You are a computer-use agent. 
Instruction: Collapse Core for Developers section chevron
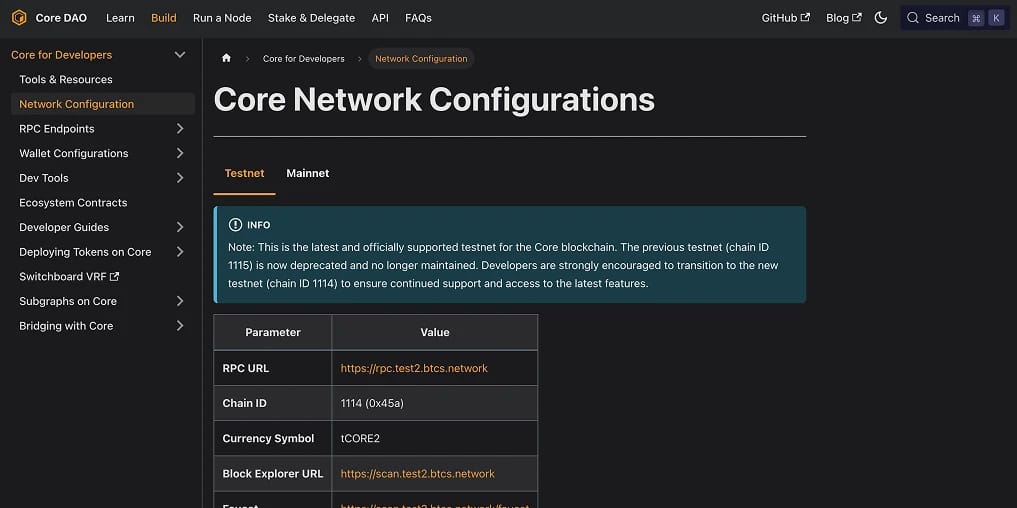point(180,55)
